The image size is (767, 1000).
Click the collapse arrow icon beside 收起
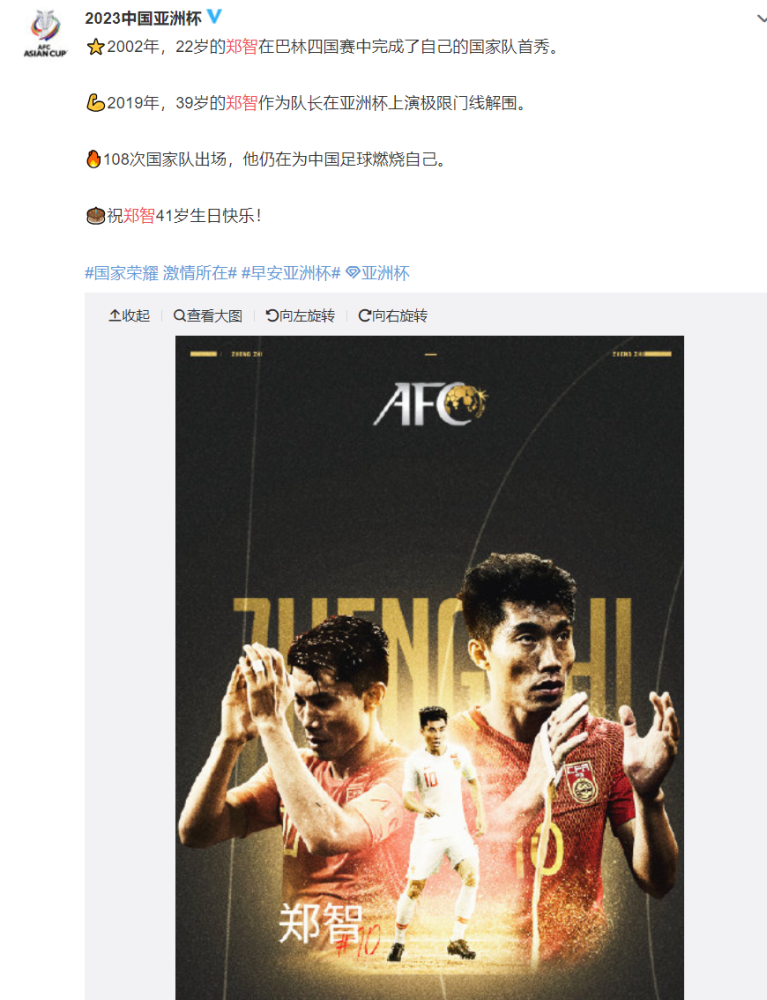click(115, 316)
